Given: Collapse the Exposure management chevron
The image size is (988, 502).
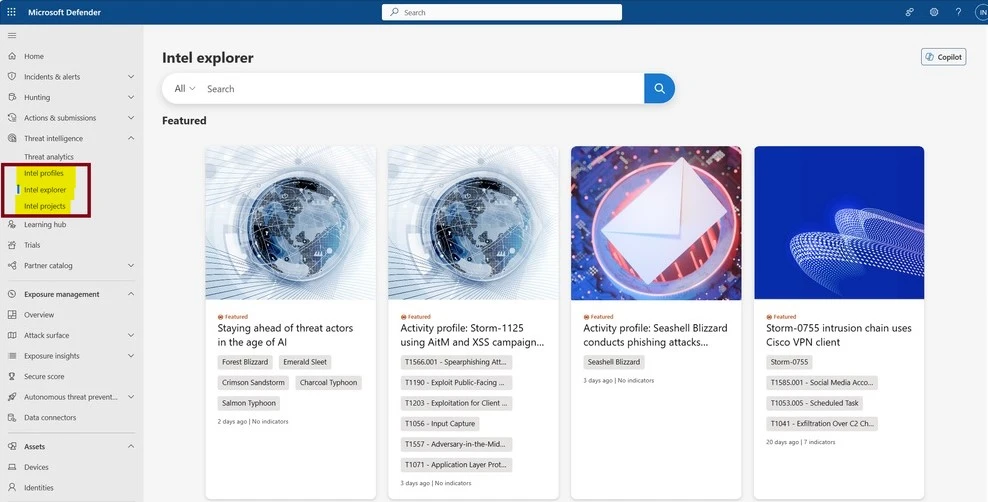Looking at the screenshot, I should pyautogui.click(x=131, y=294).
